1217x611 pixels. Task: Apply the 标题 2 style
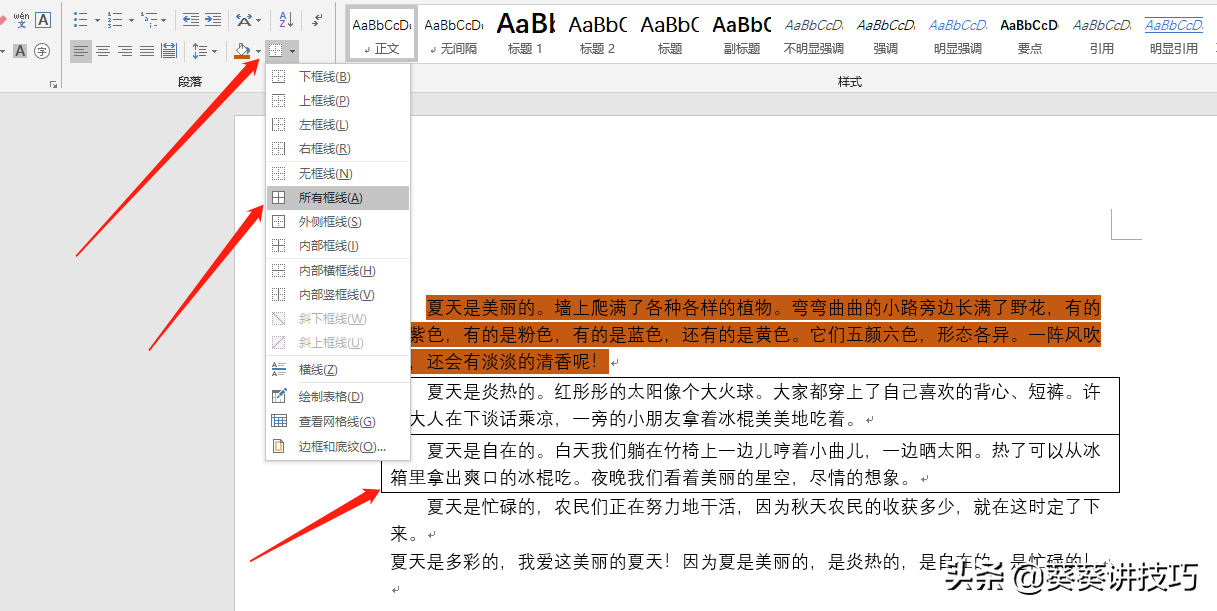[598, 33]
